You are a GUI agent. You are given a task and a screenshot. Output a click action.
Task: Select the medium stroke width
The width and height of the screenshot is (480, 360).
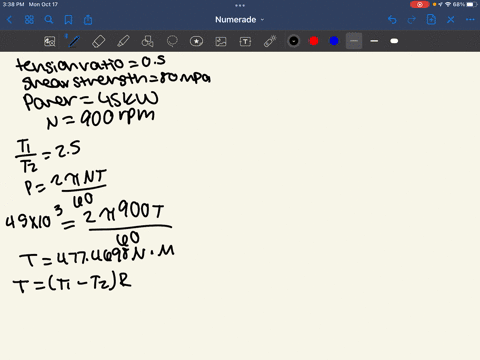click(x=374, y=41)
